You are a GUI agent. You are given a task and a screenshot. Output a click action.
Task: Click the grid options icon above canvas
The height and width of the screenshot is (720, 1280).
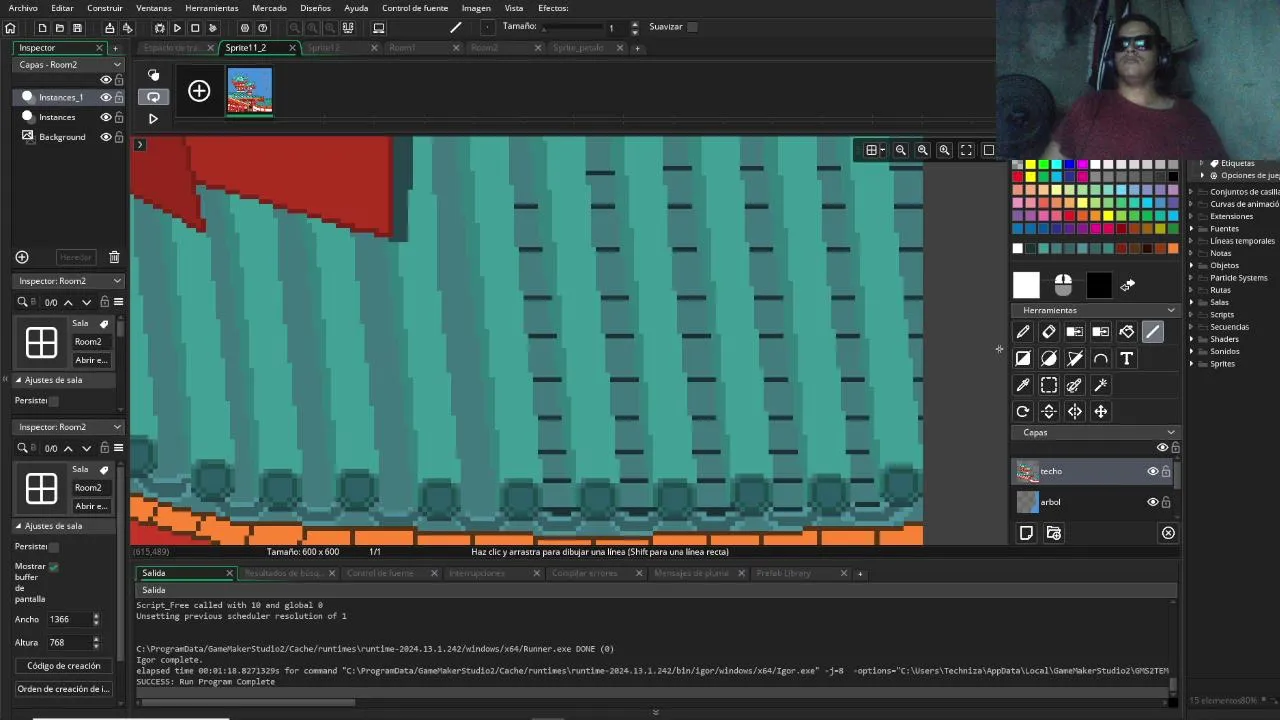click(874, 150)
